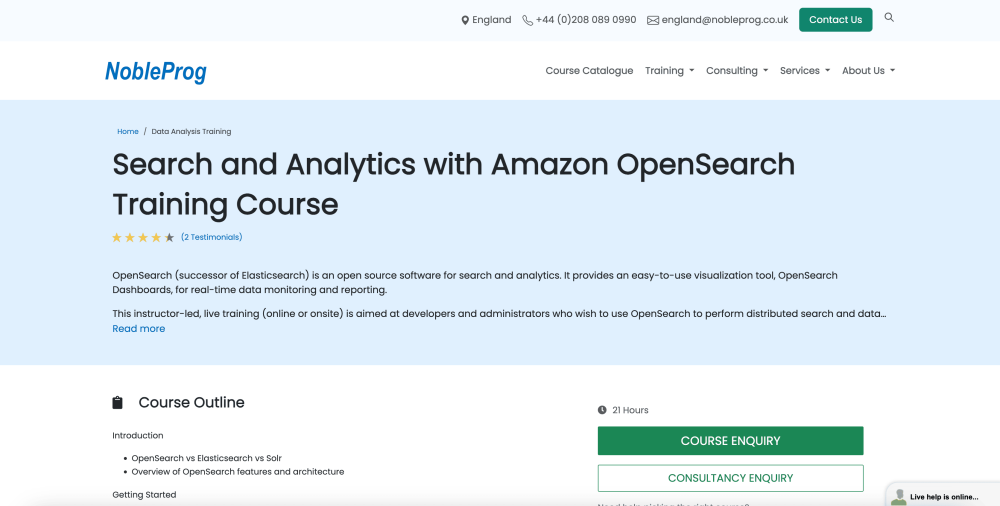Open the 2 Testimonials link
Screen dimensions: 1000x506
(212, 238)
